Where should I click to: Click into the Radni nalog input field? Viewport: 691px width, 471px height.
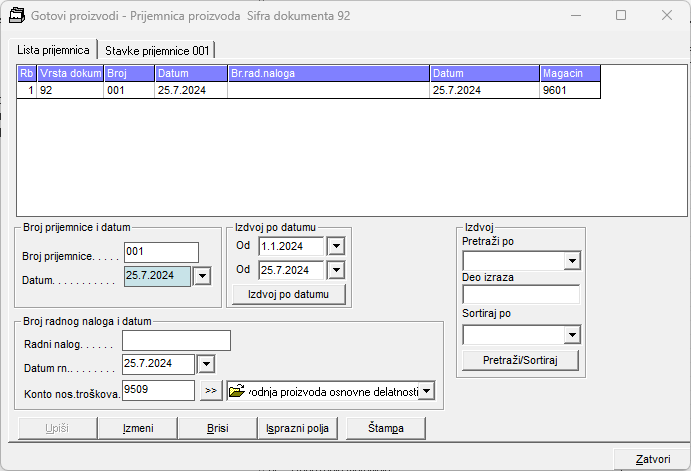coord(176,341)
